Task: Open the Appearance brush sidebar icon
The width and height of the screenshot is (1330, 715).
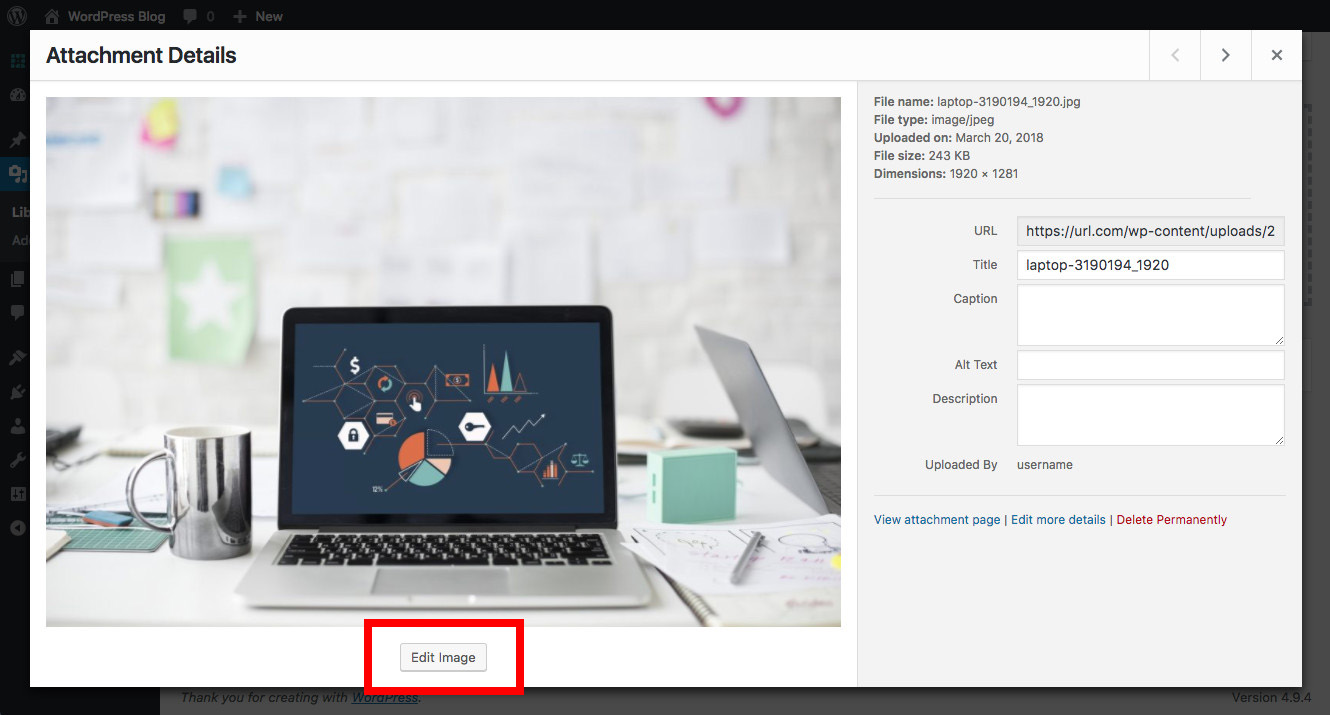Action: [17, 357]
